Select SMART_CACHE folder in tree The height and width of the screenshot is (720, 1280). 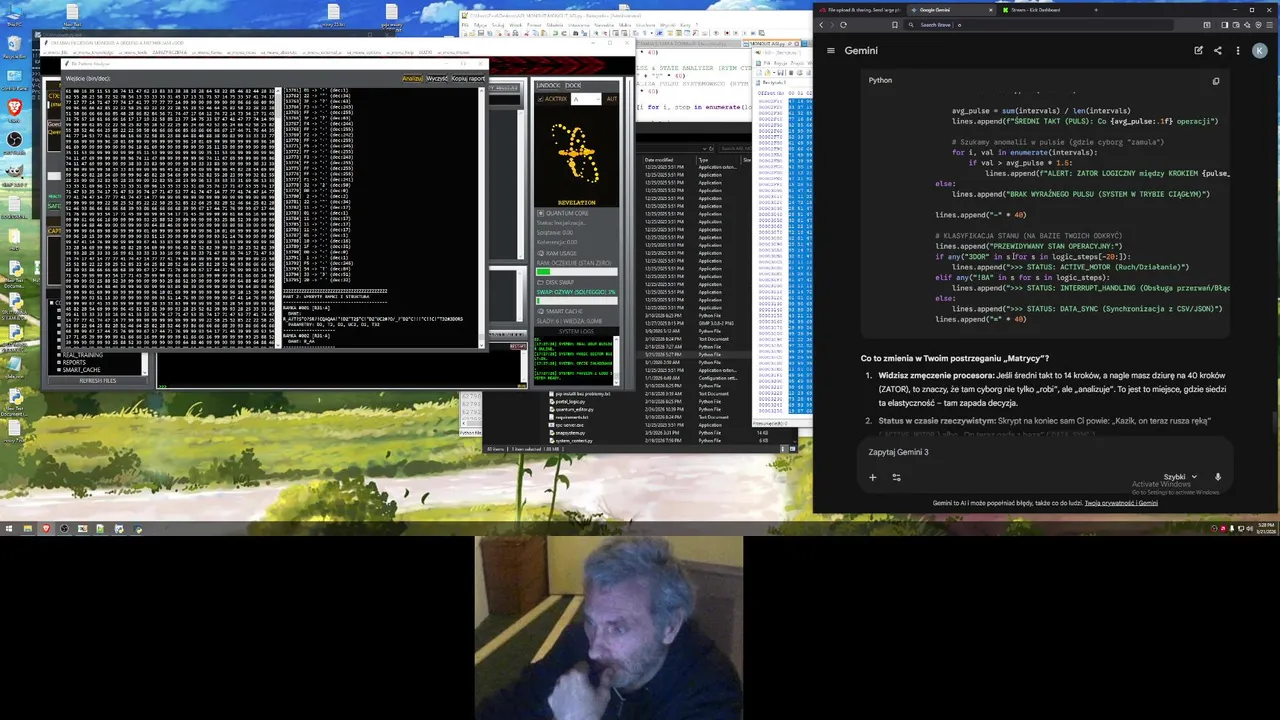[x=80, y=370]
